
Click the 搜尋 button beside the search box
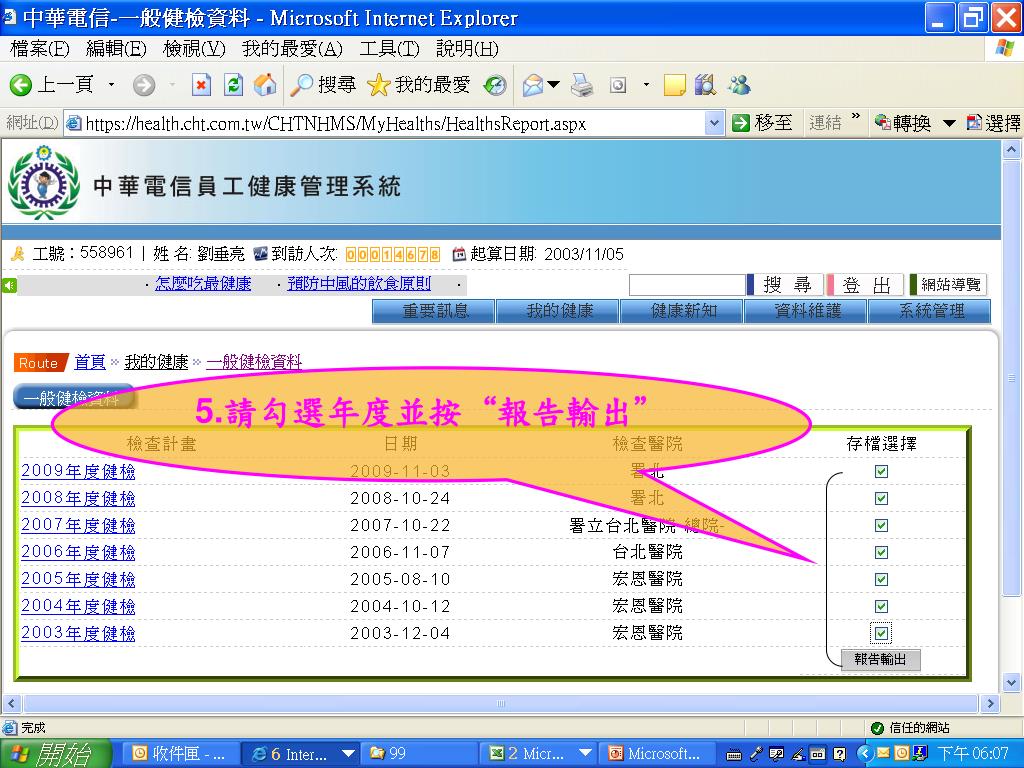786,285
